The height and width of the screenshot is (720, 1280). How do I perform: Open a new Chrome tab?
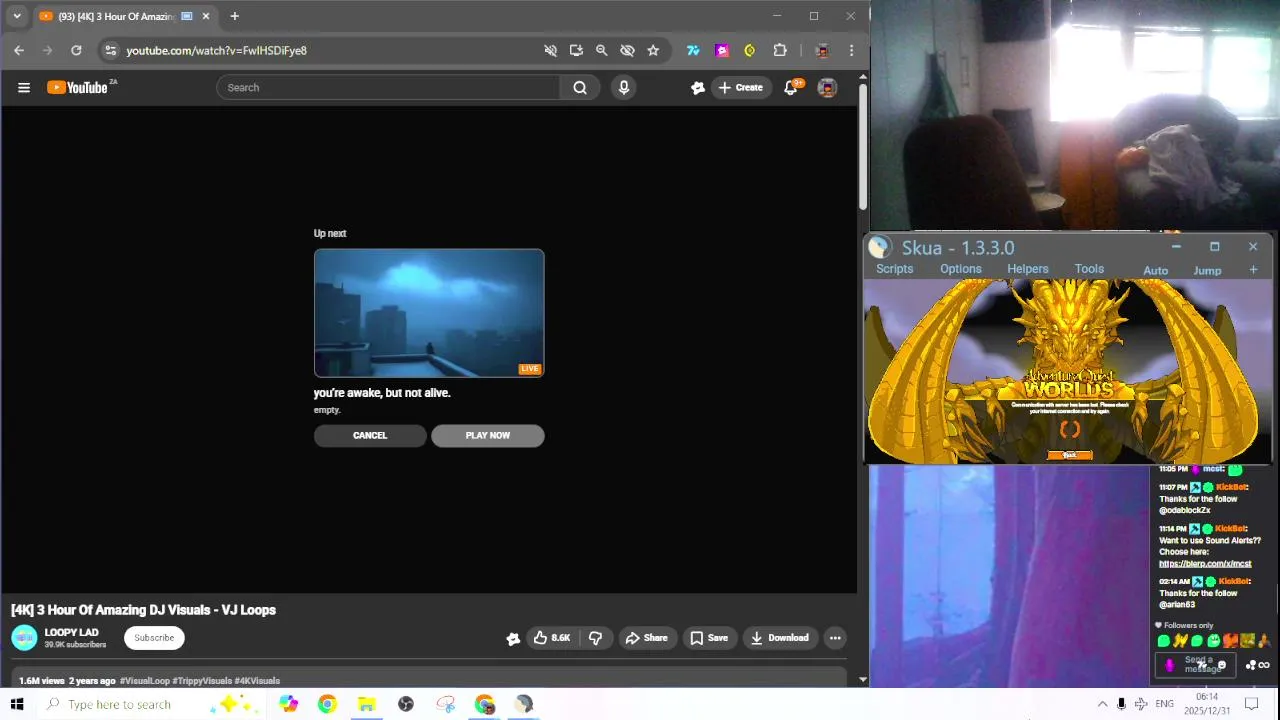coord(234,16)
